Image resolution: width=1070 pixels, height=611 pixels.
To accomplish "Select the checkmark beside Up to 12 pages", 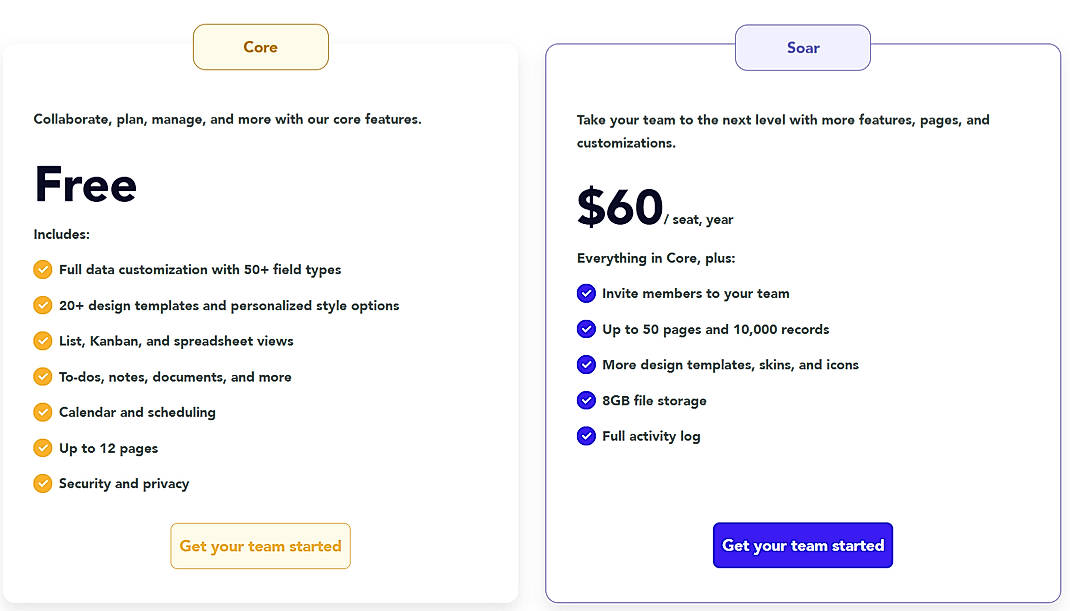I will click(x=42, y=448).
